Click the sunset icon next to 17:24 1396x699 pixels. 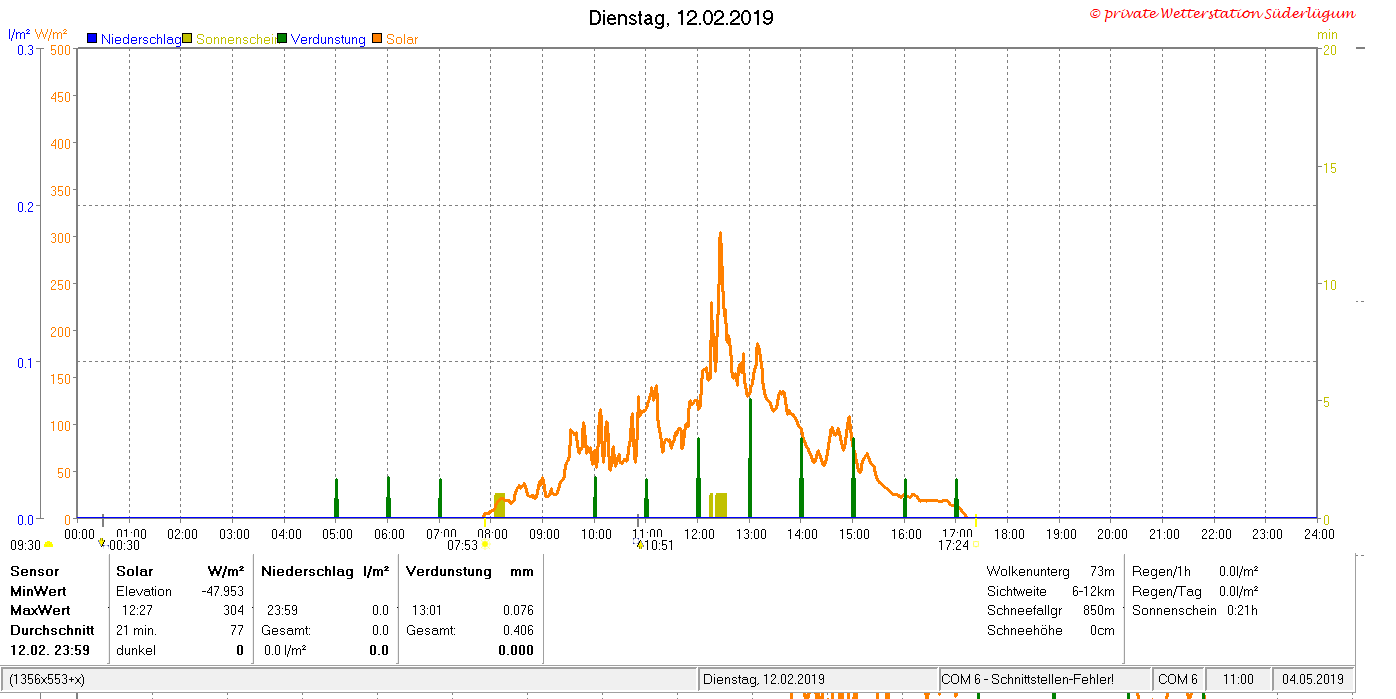point(977,545)
